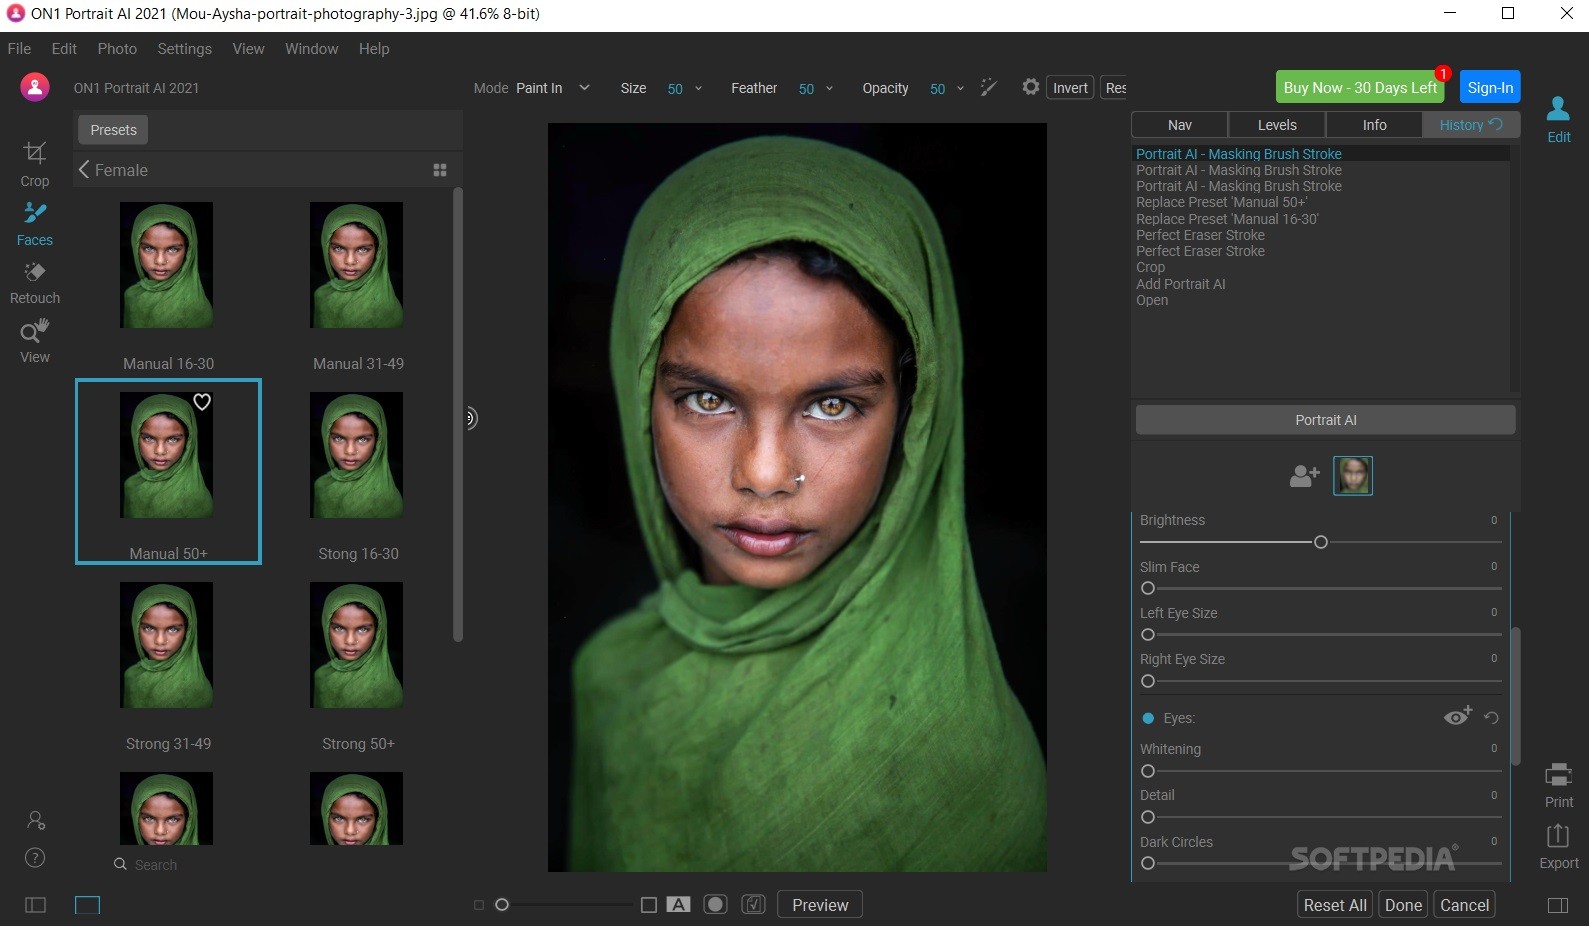Click the Brightness slider handle
The width and height of the screenshot is (1589, 926).
pyautogui.click(x=1320, y=542)
